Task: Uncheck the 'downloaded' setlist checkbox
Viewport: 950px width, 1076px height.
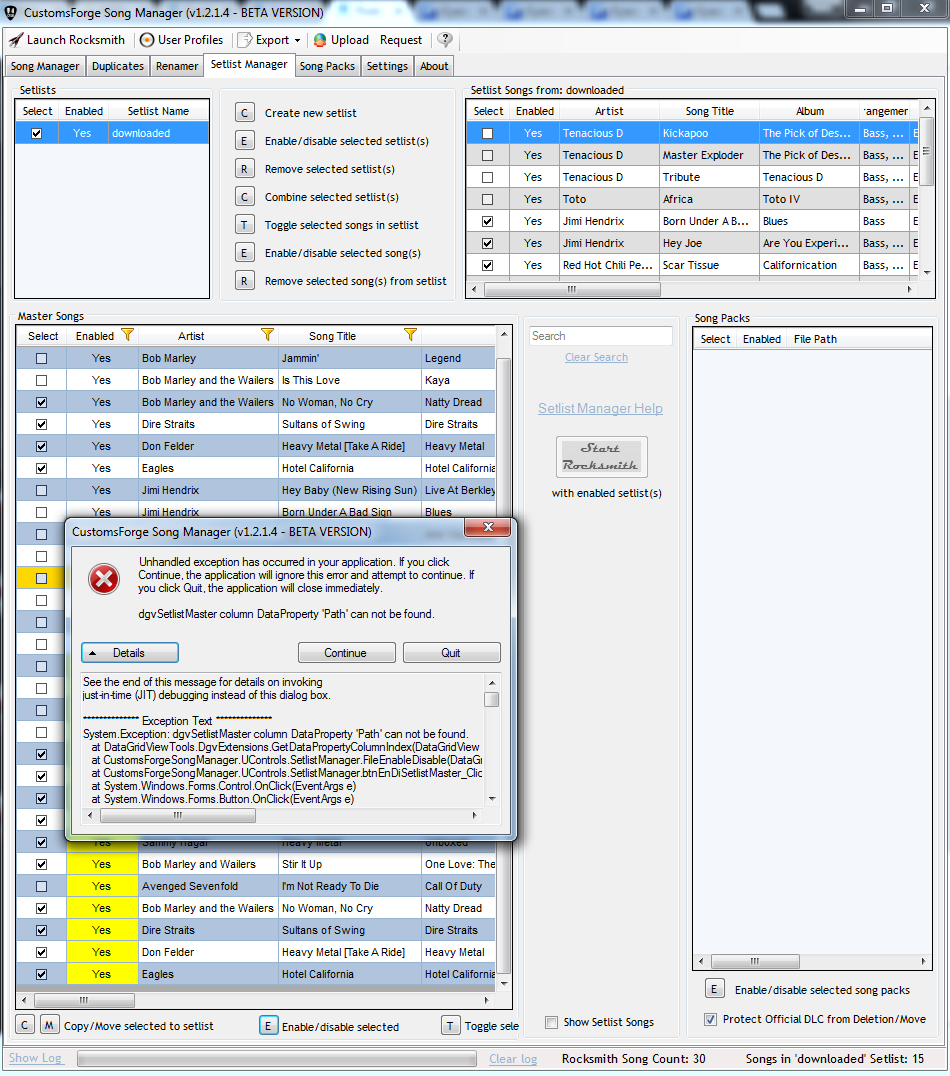Action: tap(36, 133)
